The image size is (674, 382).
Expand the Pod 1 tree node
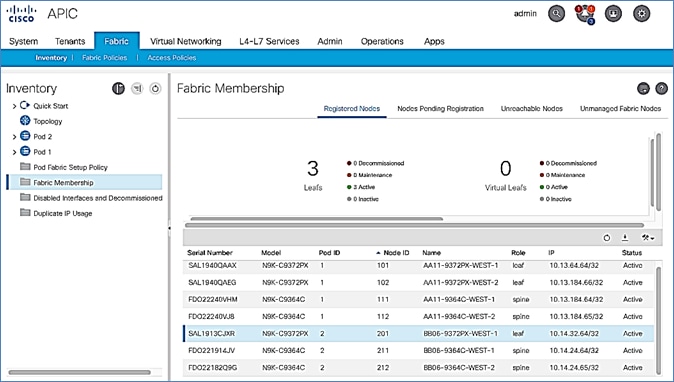[x=14, y=152]
